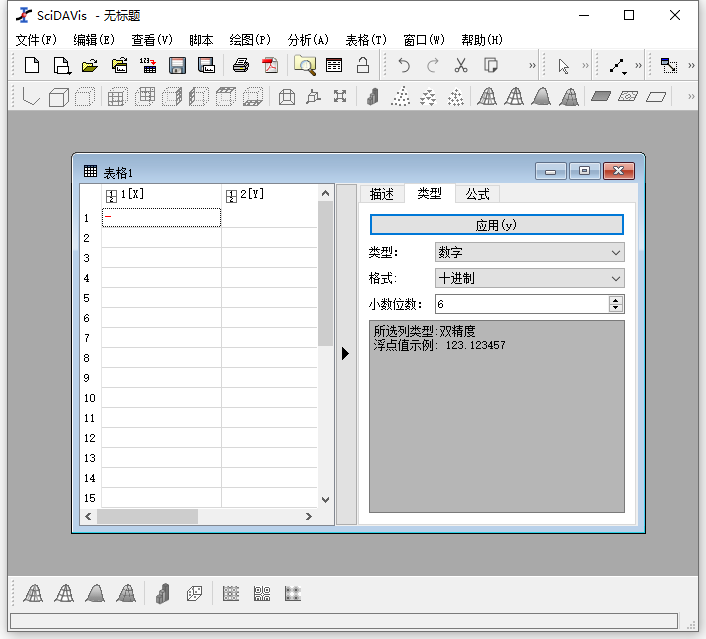The width and height of the screenshot is (706, 639).
Task: Switch to the 公式 tab
Action: (477, 194)
